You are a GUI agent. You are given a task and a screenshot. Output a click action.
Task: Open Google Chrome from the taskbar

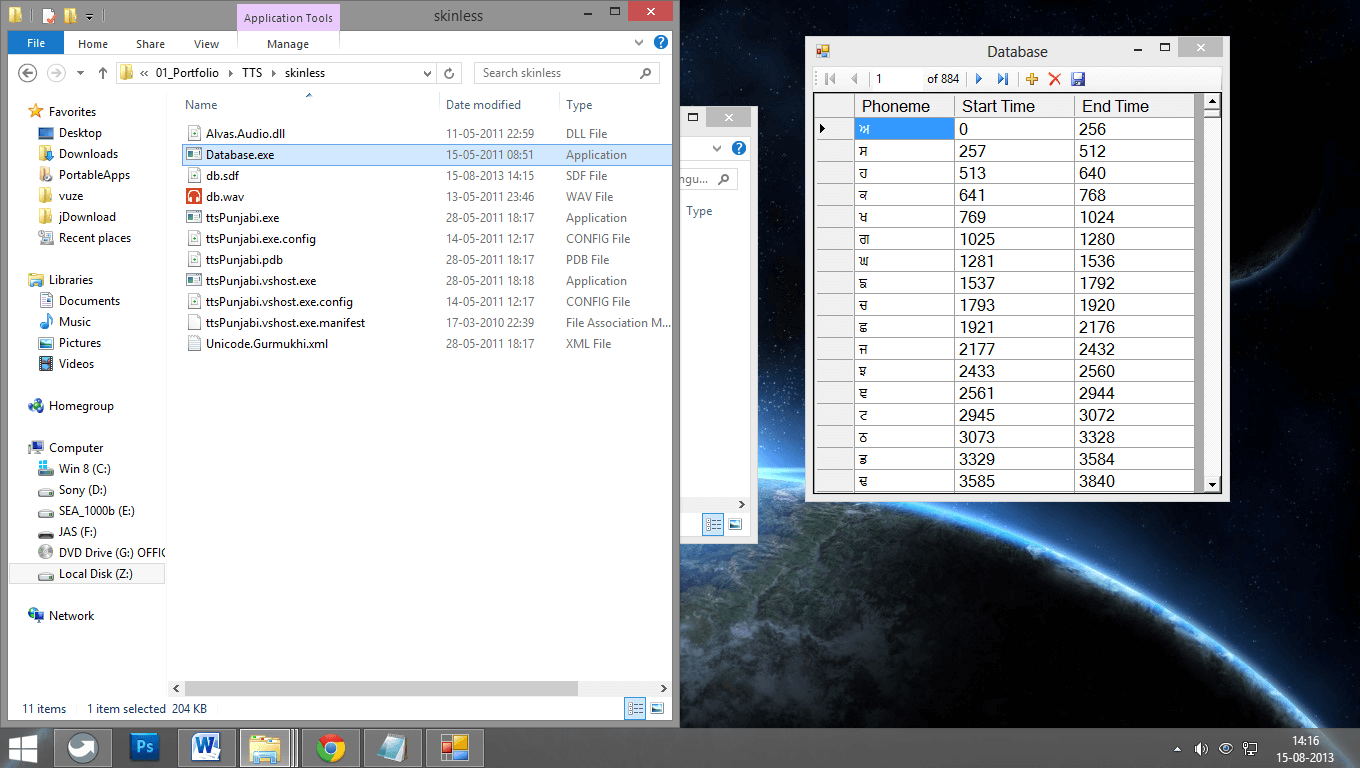[331, 747]
